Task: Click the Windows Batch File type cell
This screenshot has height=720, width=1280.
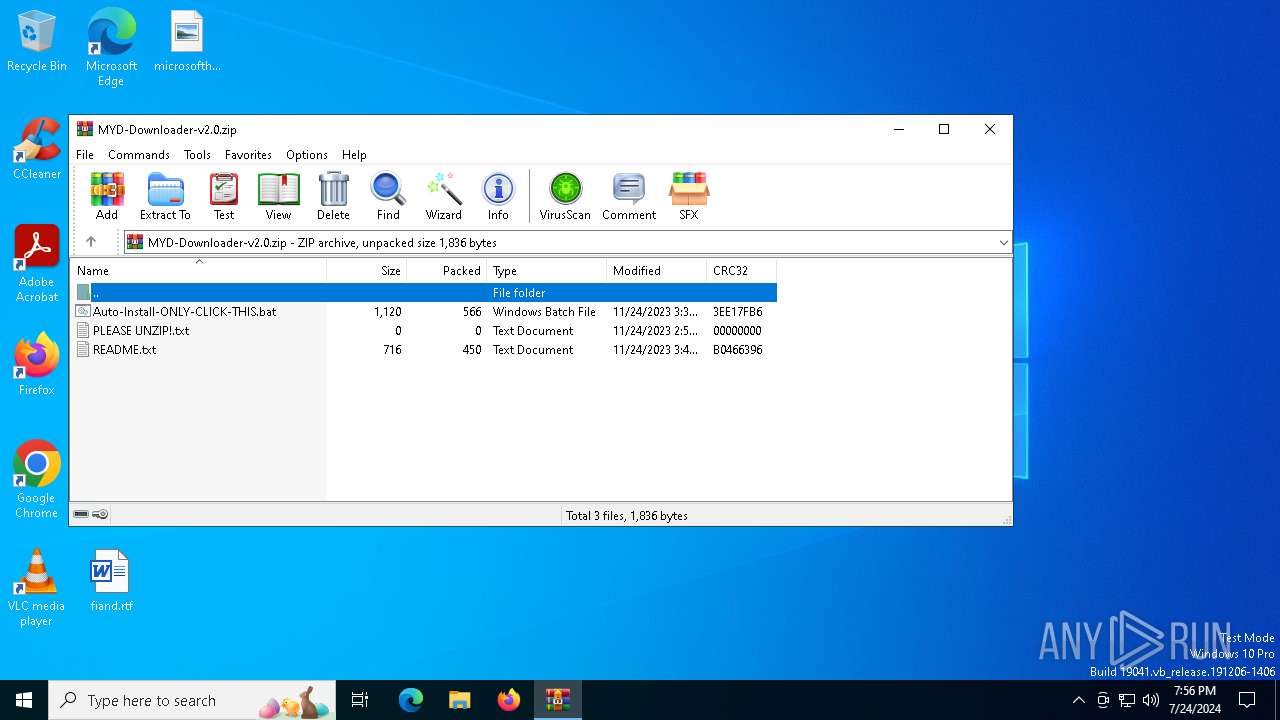Action: click(x=544, y=311)
